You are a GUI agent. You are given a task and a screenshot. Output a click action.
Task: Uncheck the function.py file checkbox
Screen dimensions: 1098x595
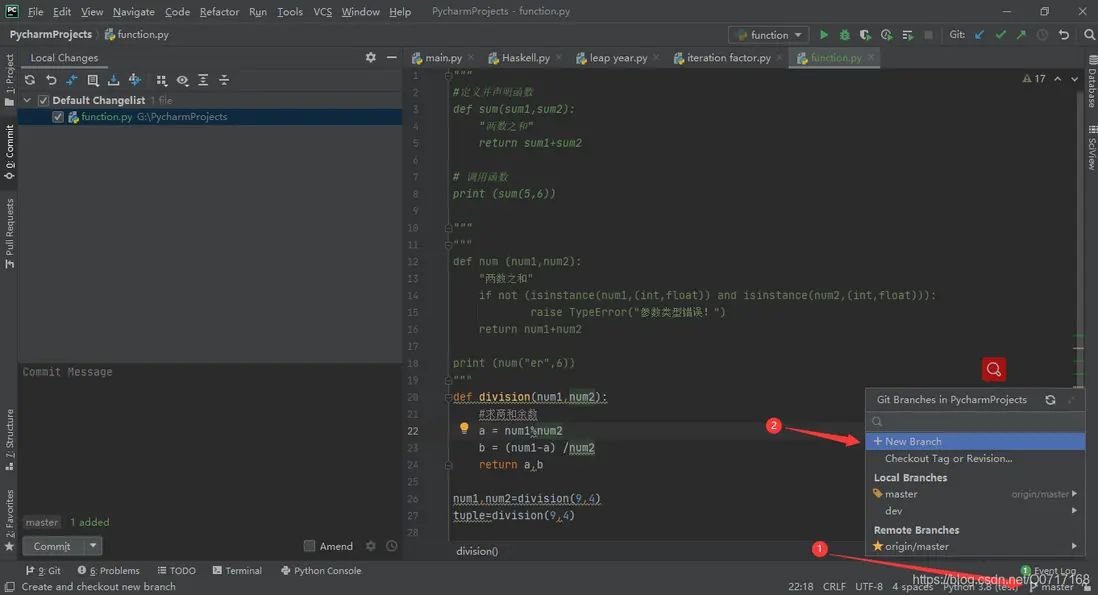pyautogui.click(x=58, y=117)
